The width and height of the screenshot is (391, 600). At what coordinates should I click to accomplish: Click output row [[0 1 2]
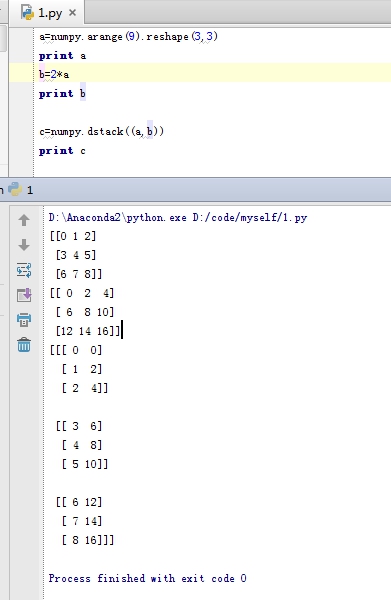click(73, 236)
